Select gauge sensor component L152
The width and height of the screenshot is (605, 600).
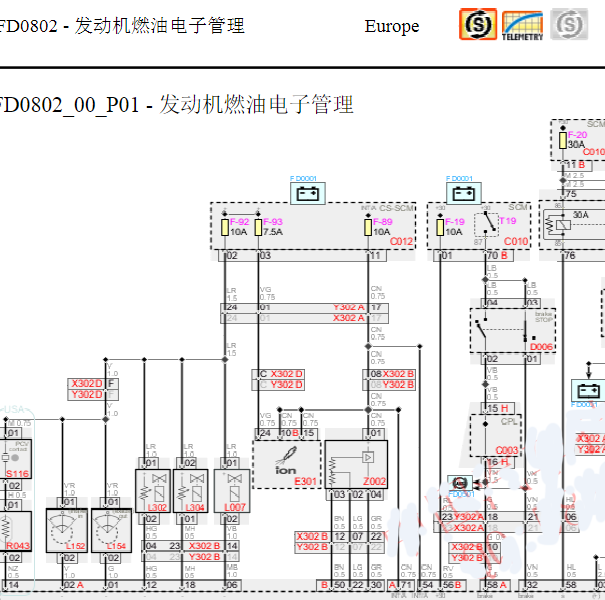[67, 531]
